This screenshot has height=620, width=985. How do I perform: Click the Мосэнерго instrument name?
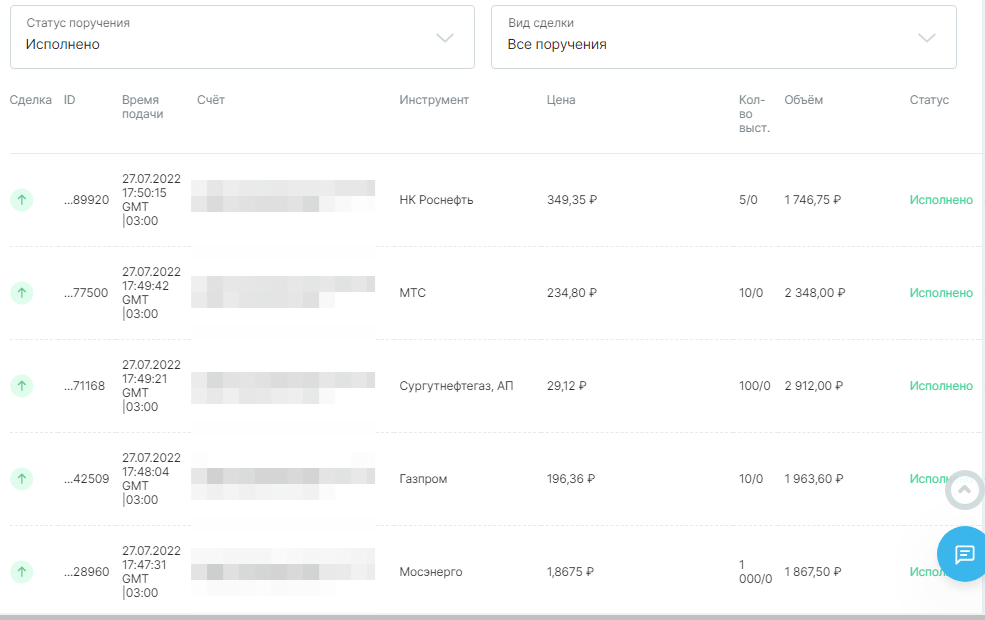point(430,572)
